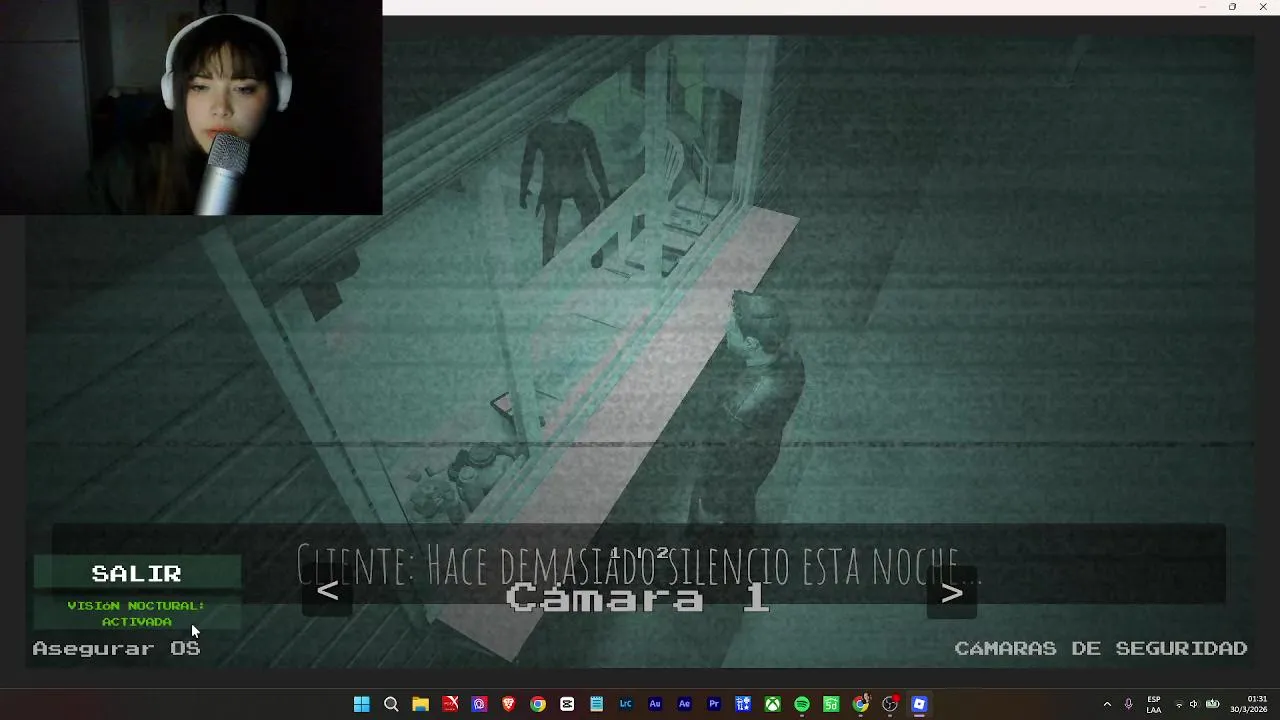The width and height of the screenshot is (1280, 720).
Task: Click the battery status tray icon
Action: click(1213, 704)
